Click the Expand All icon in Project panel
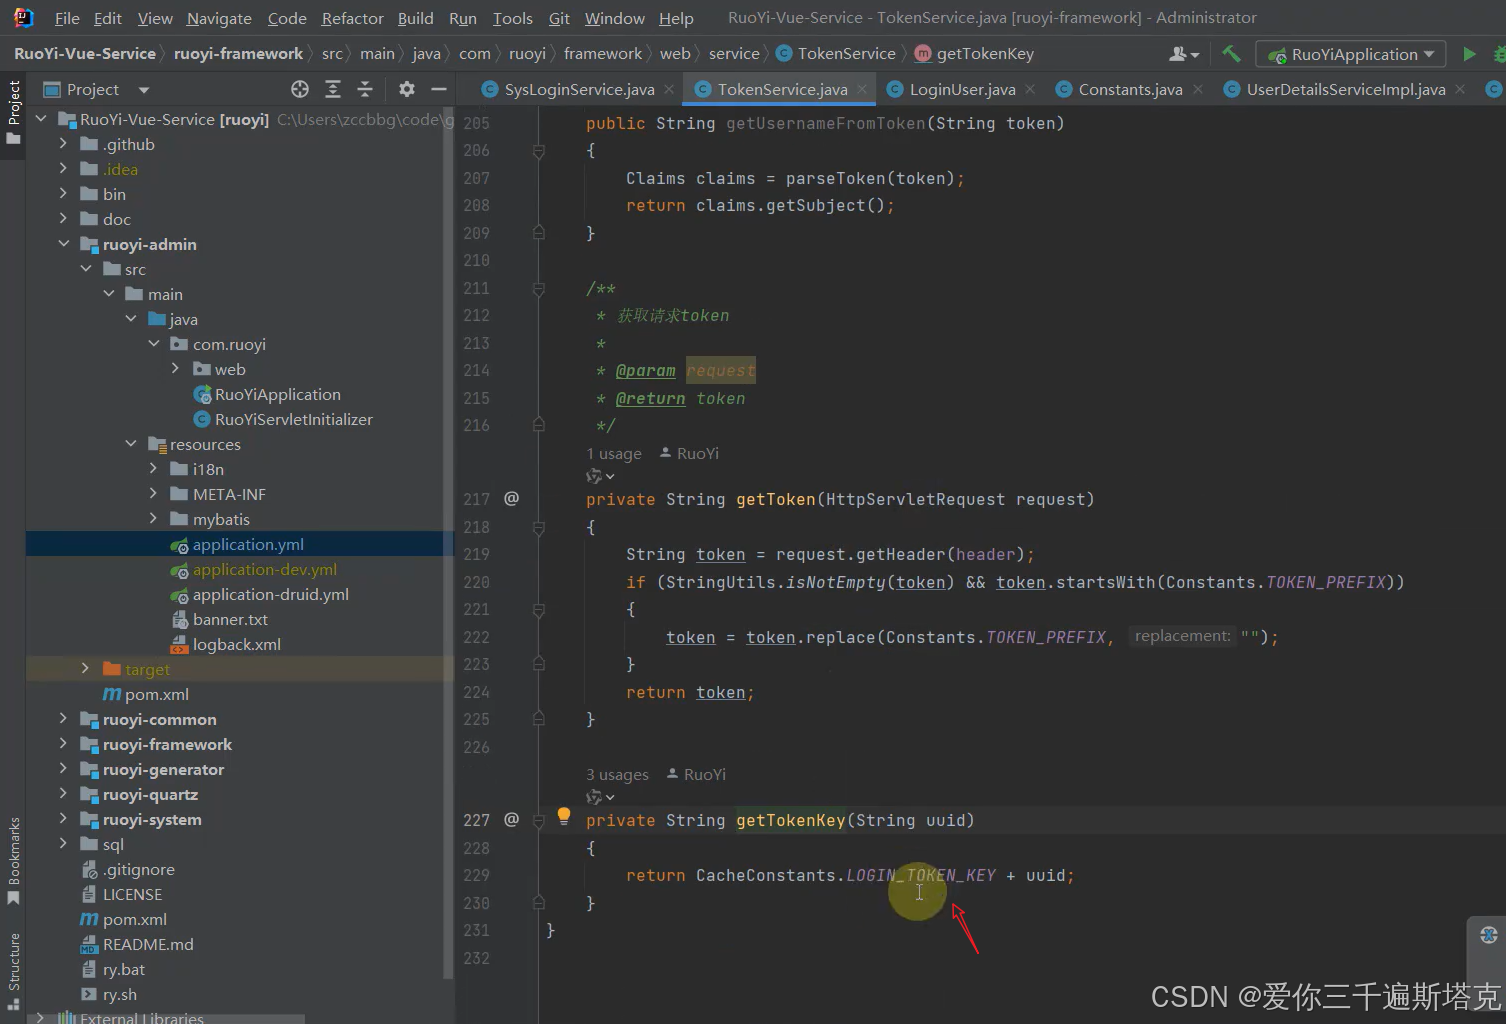Image resolution: width=1506 pixels, height=1024 pixels. [x=333, y=90]
